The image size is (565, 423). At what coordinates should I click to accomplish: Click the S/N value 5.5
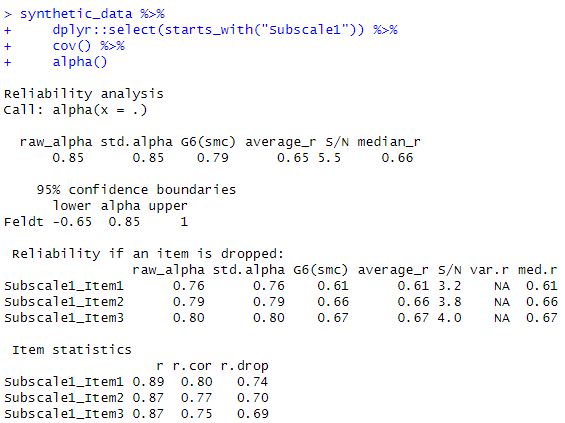pos(329,158)
